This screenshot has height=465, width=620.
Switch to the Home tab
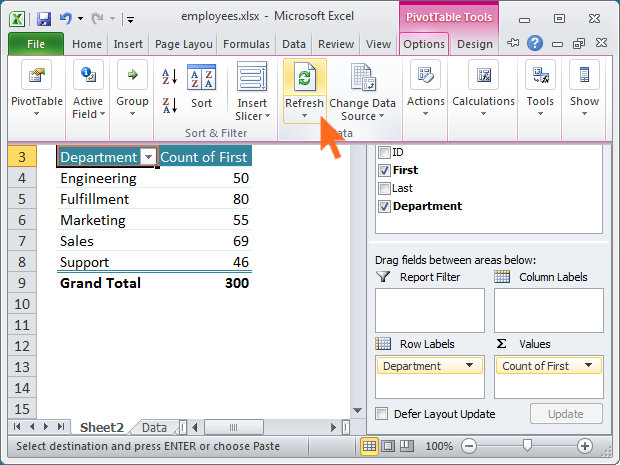point(87,44)
